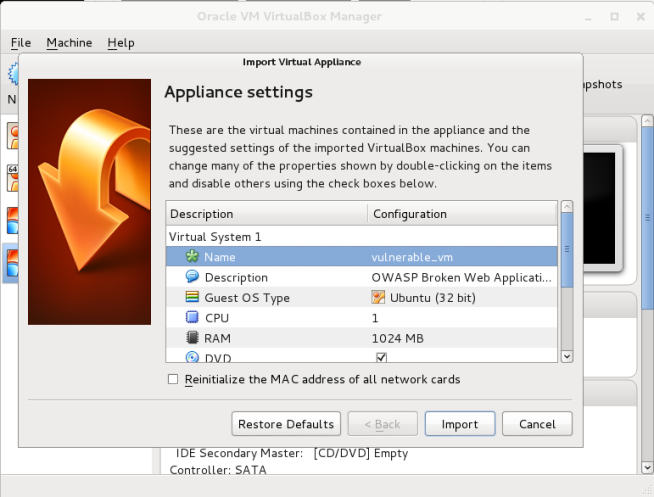Open the Help menu
654x497 pixels.
coord(121,43)
